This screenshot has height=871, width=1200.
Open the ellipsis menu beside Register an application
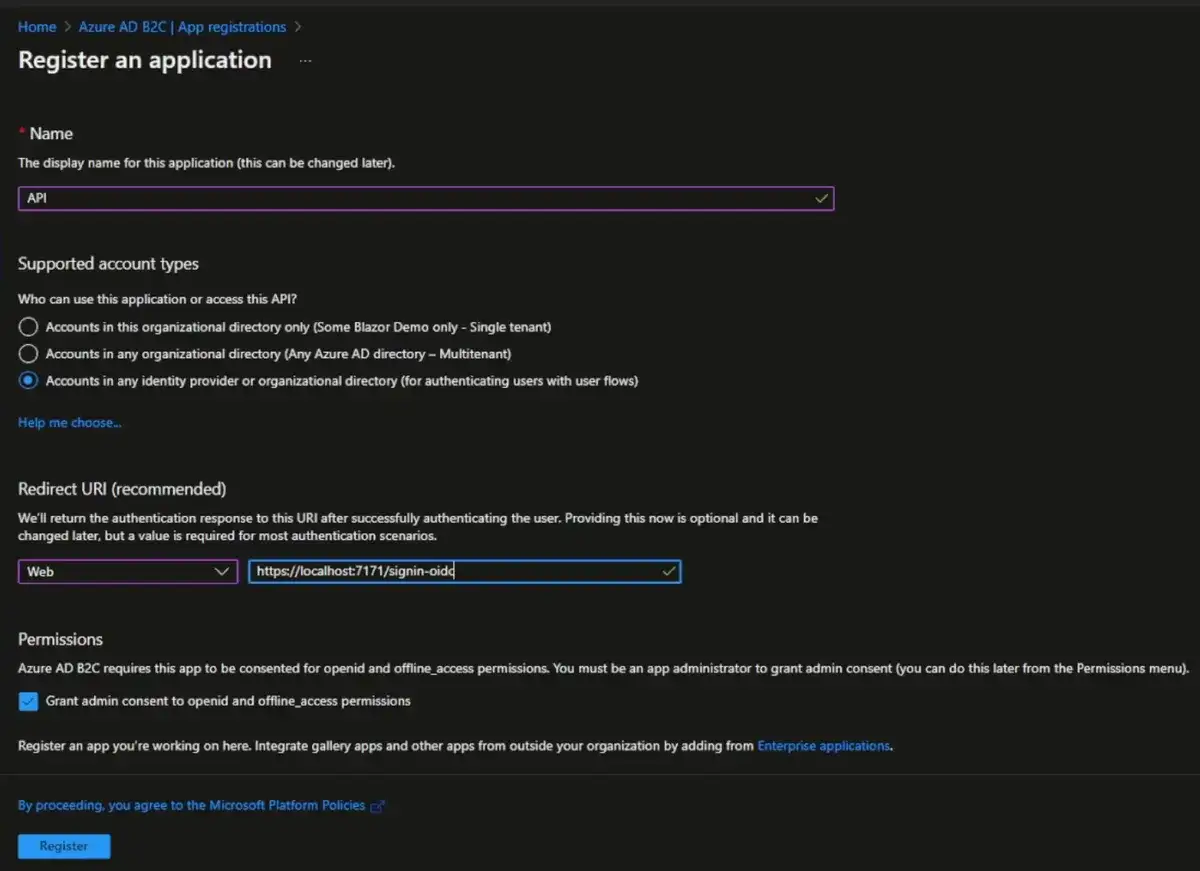click(x=305, y=61)
